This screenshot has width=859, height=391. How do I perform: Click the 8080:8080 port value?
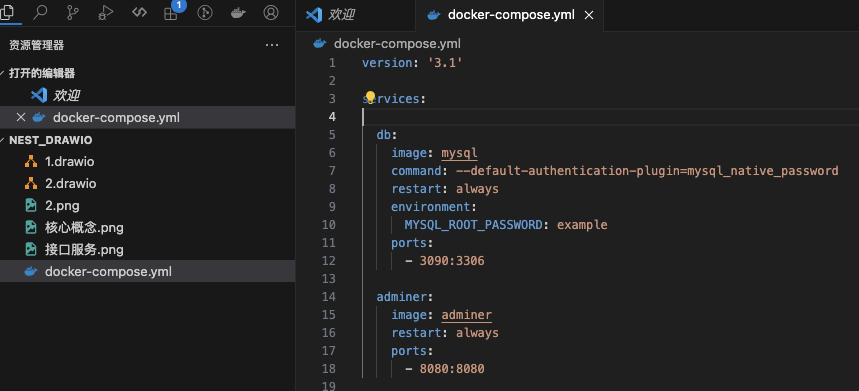click(452, 369)
